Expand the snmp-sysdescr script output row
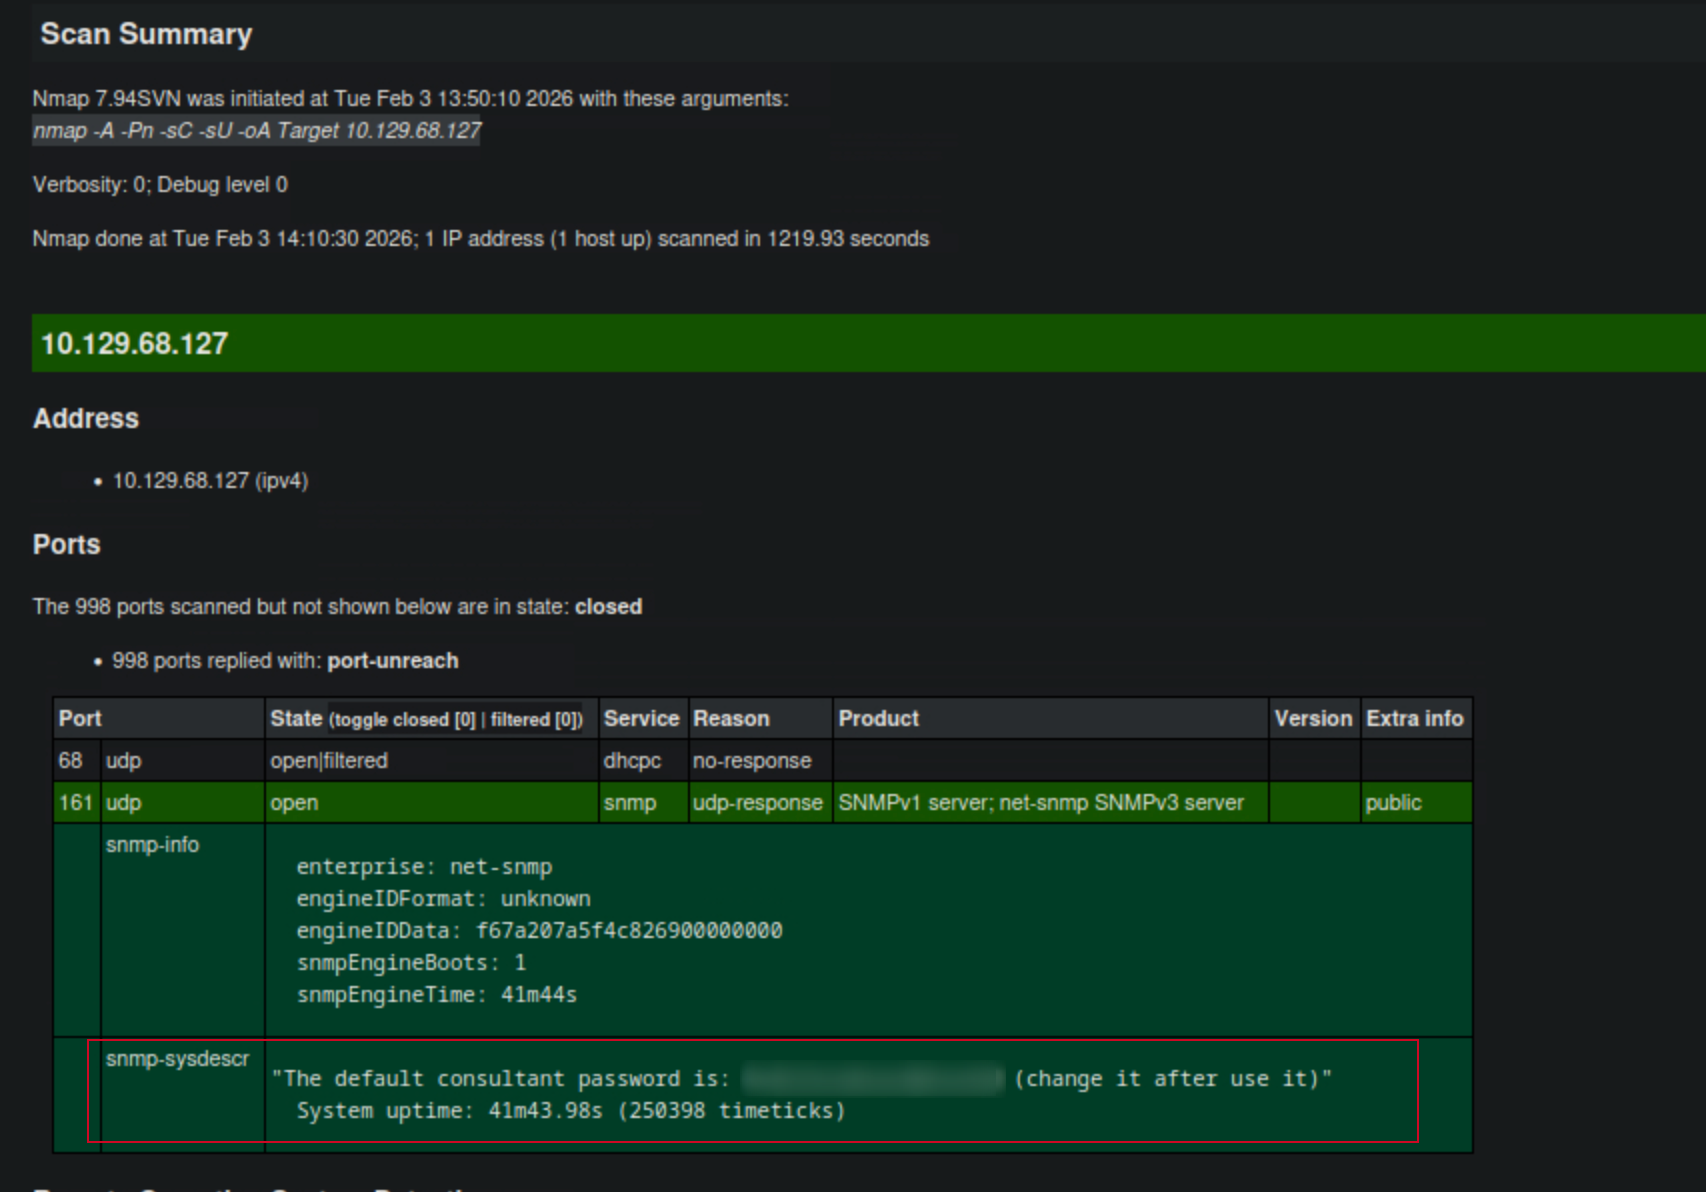The image size is (1706, 1192). 178,1058
